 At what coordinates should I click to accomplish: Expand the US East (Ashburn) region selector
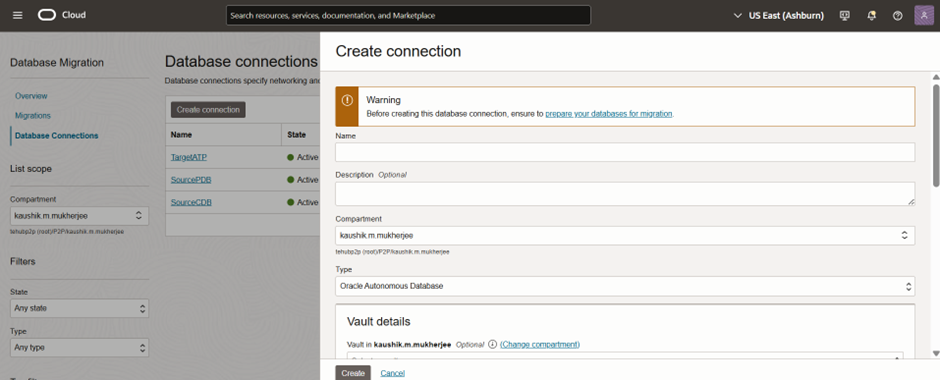(x=778, y=16)
